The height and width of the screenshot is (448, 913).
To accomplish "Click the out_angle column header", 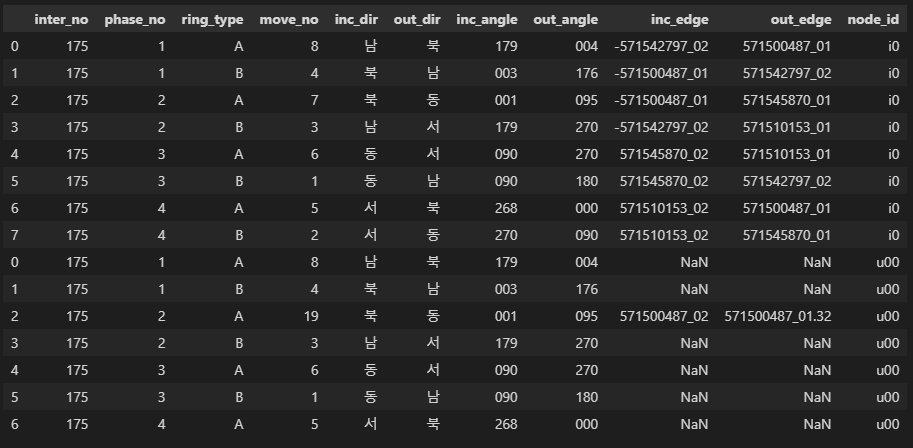I will tap(565, 19).
